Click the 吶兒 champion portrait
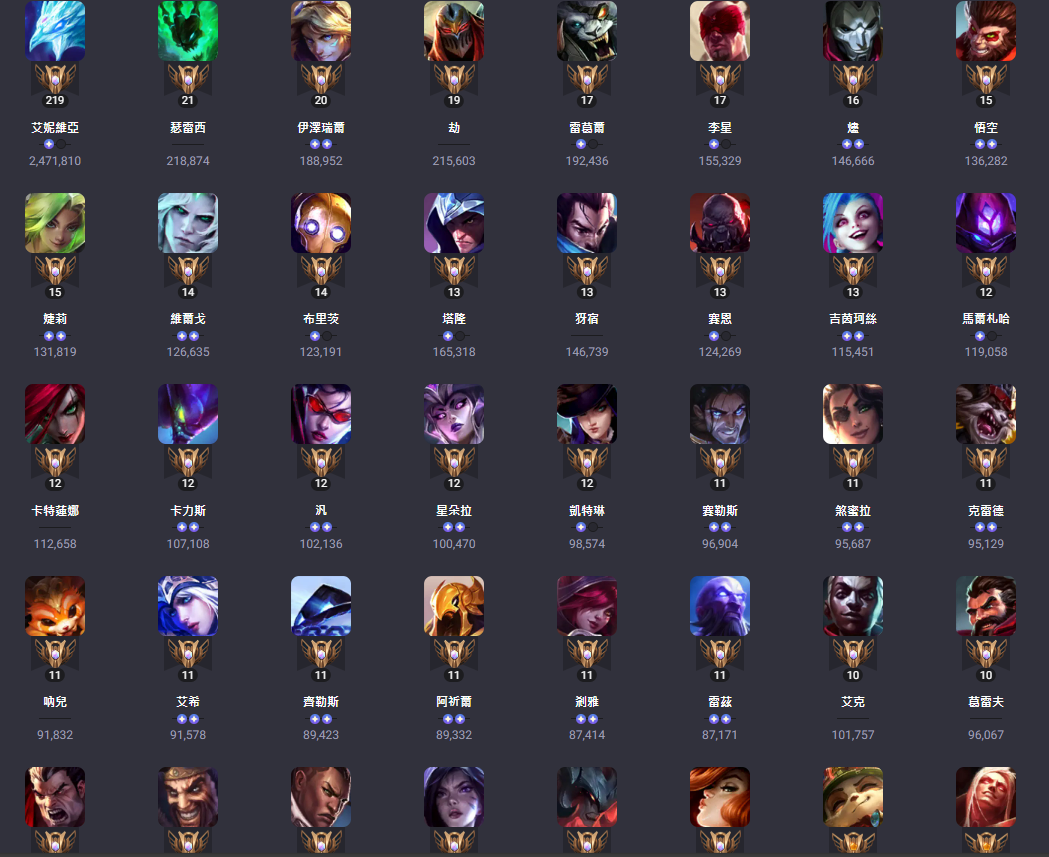Screen dimensions: 1049x857 [55, 606]
